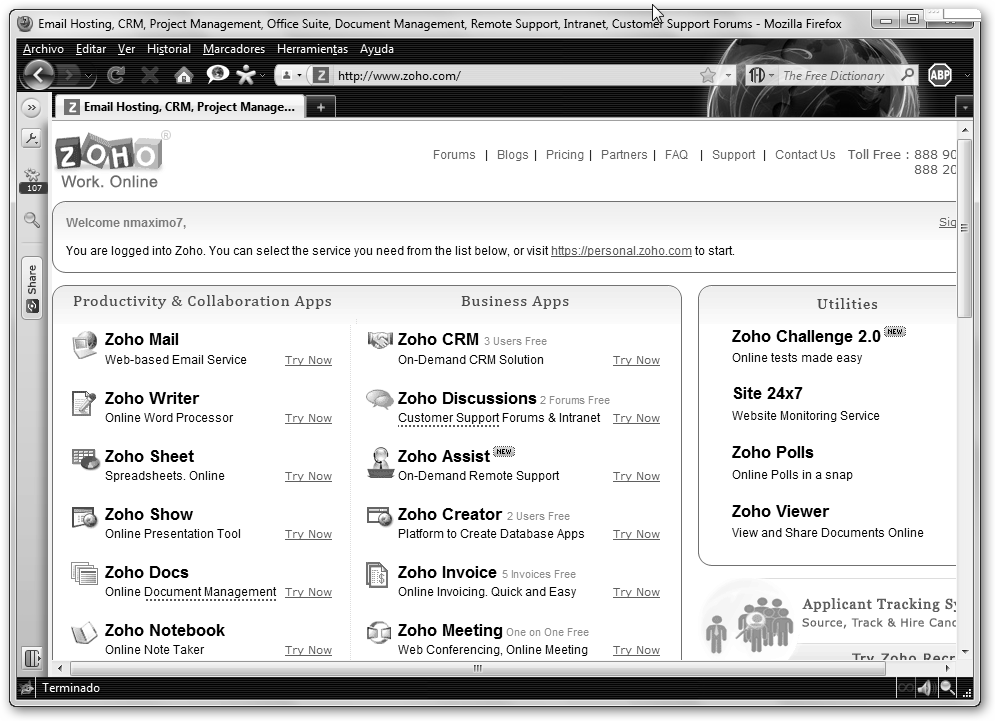995x721 pixels.
Task: Click the URL address bar field
Action: point(510,75)
